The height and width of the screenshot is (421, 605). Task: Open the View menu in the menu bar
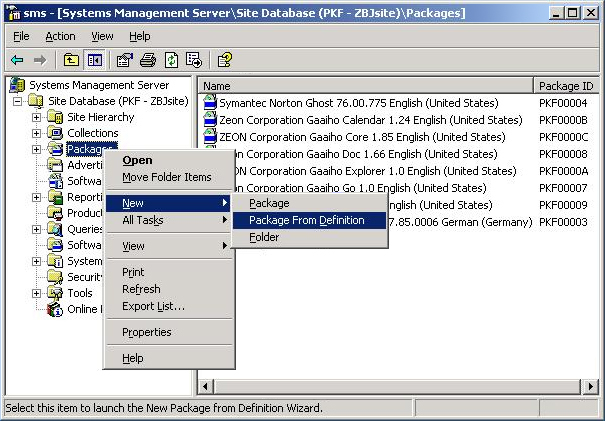pyautogui.click(x=102, y=36)
